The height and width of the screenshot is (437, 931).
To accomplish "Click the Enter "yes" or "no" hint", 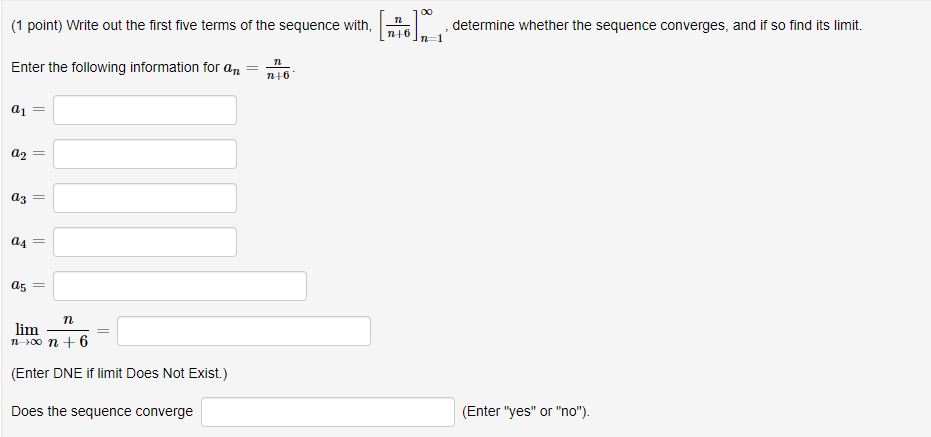I will pos(526,412).
